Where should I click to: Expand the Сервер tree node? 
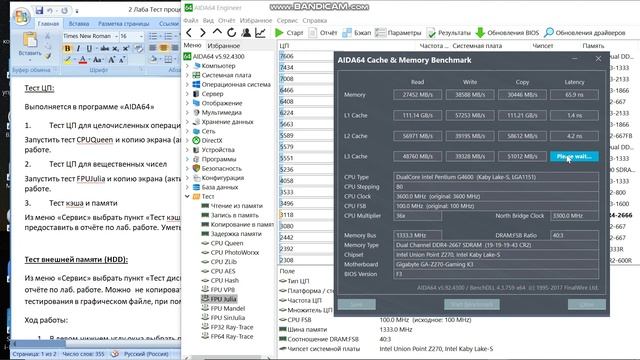[187, 94]
